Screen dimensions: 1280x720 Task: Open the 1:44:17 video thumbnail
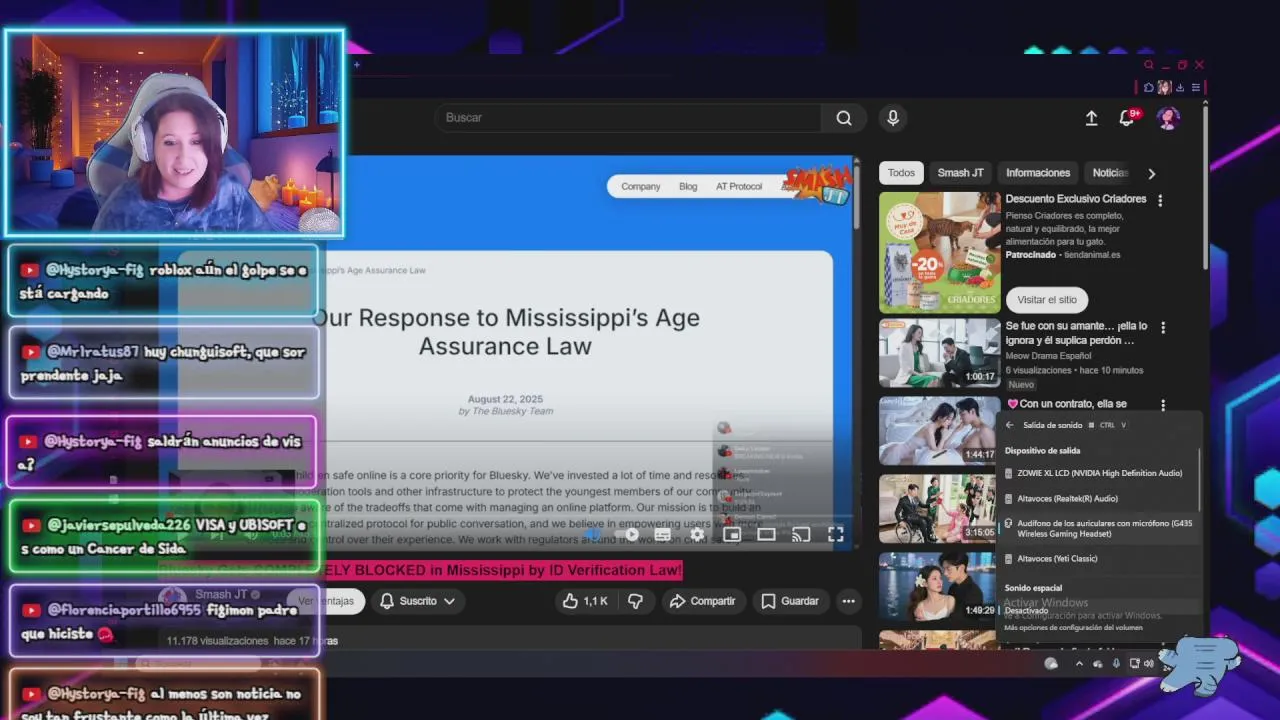coord(940,431)
